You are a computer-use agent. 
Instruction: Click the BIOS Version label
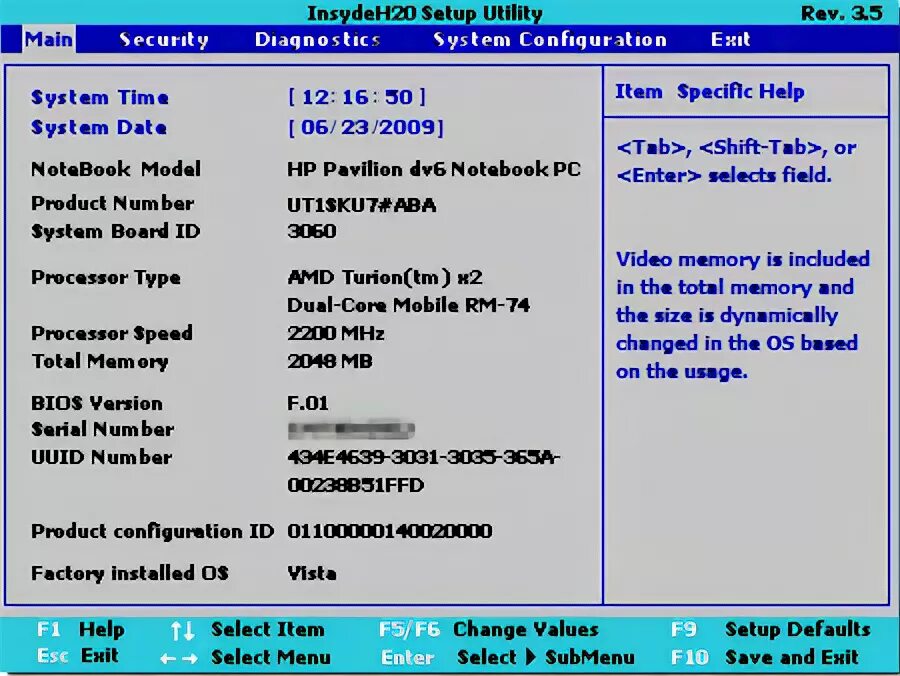coord(96,403)
